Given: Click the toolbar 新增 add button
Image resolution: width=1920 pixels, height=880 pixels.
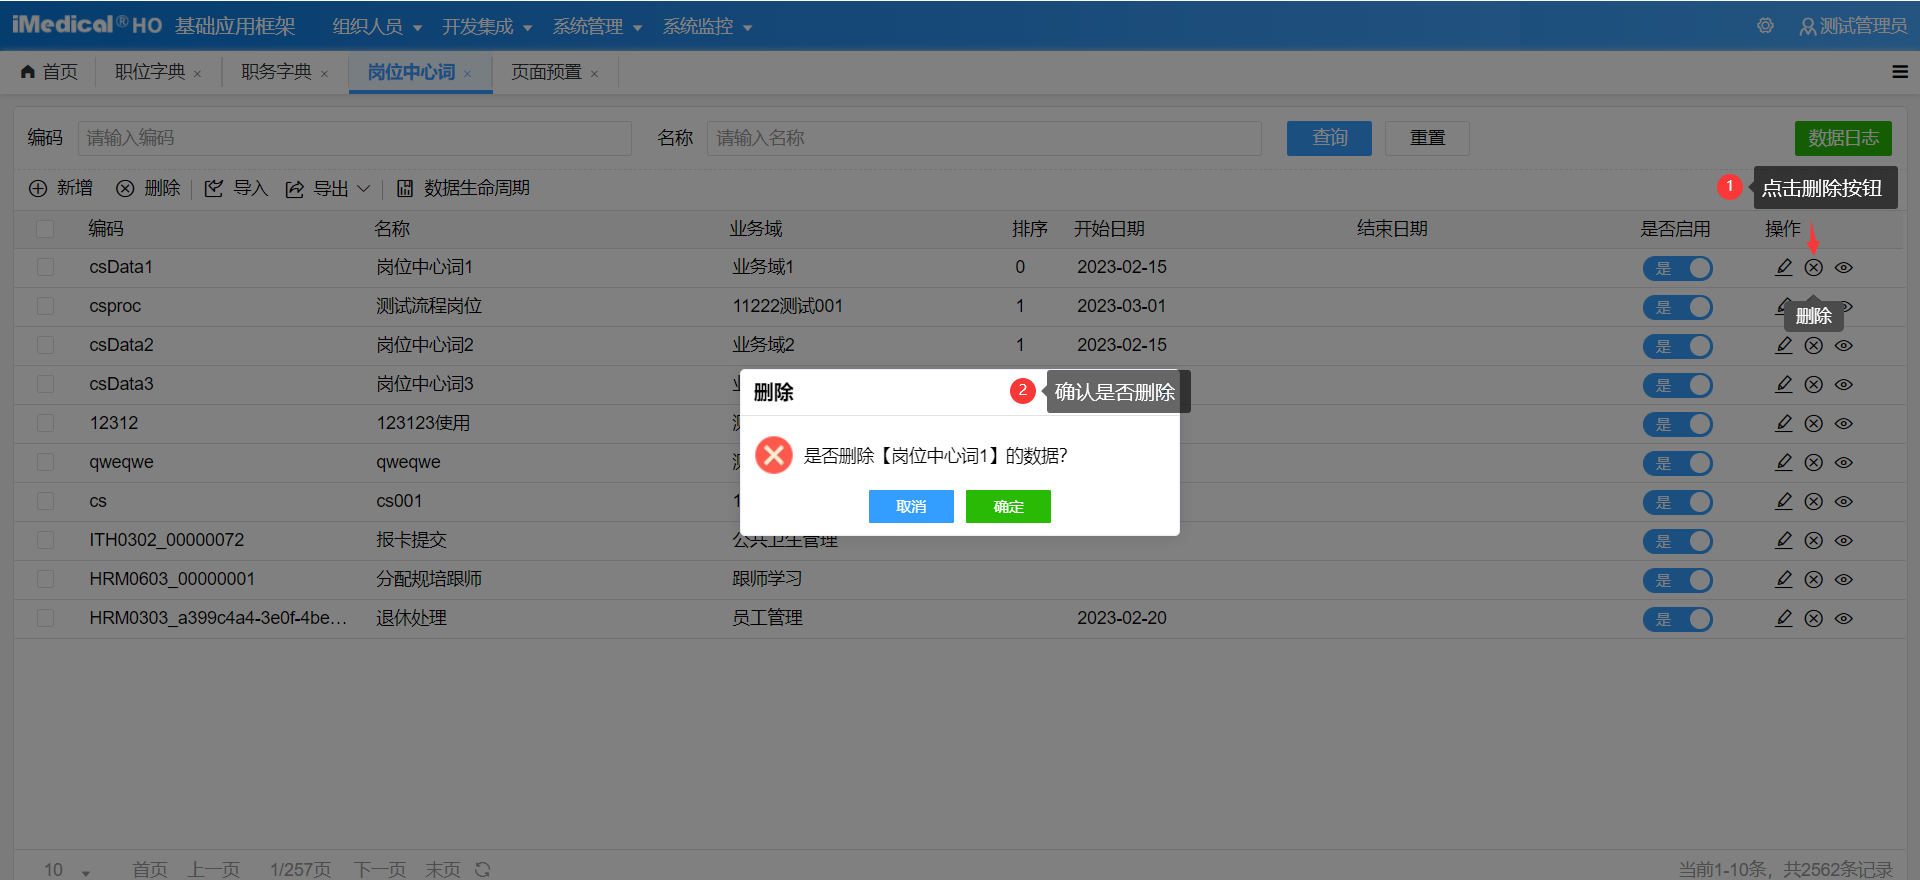Looking at the screenshot, I should coord(61,188).
